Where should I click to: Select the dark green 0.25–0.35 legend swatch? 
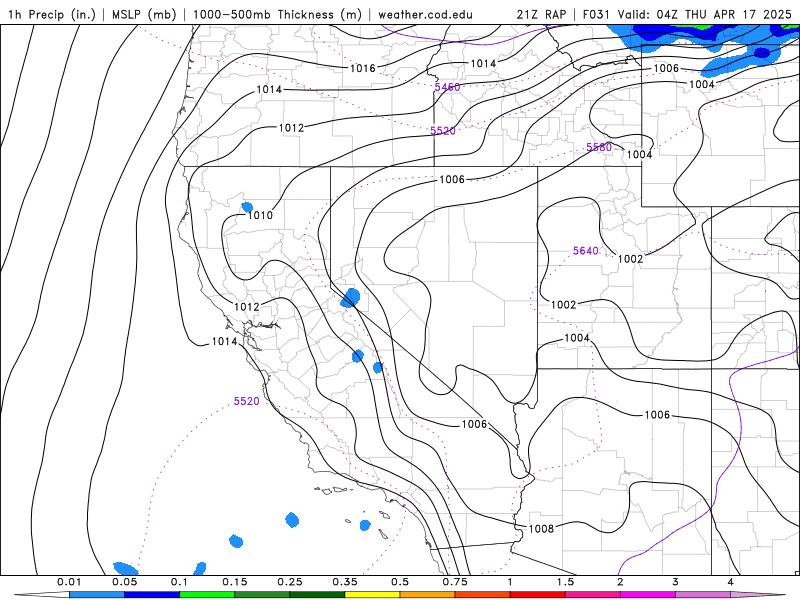pyautogui.click(x=317, y=595)
